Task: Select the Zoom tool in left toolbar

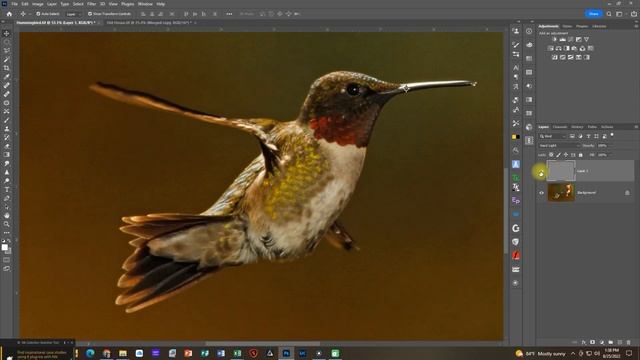Action: tap(7, 224)
